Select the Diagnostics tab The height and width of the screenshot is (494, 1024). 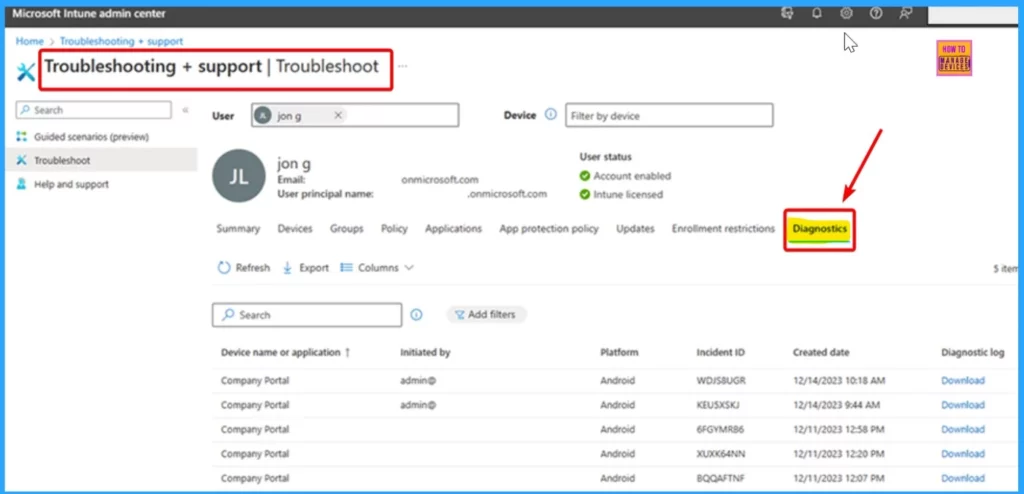(820, 229)
